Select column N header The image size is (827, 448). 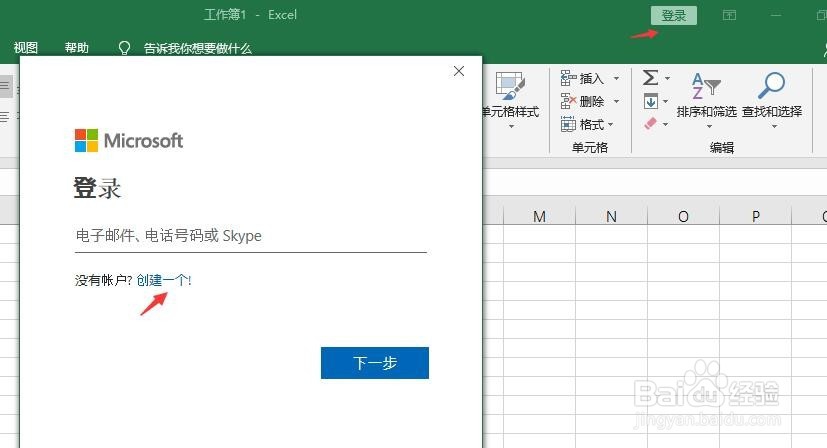tap(611, 216)
